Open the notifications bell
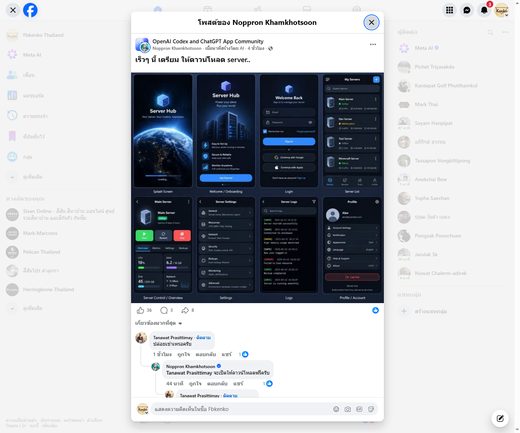Image resolution: width=520 pixels, height=433 pixels. tap(484, 10)
